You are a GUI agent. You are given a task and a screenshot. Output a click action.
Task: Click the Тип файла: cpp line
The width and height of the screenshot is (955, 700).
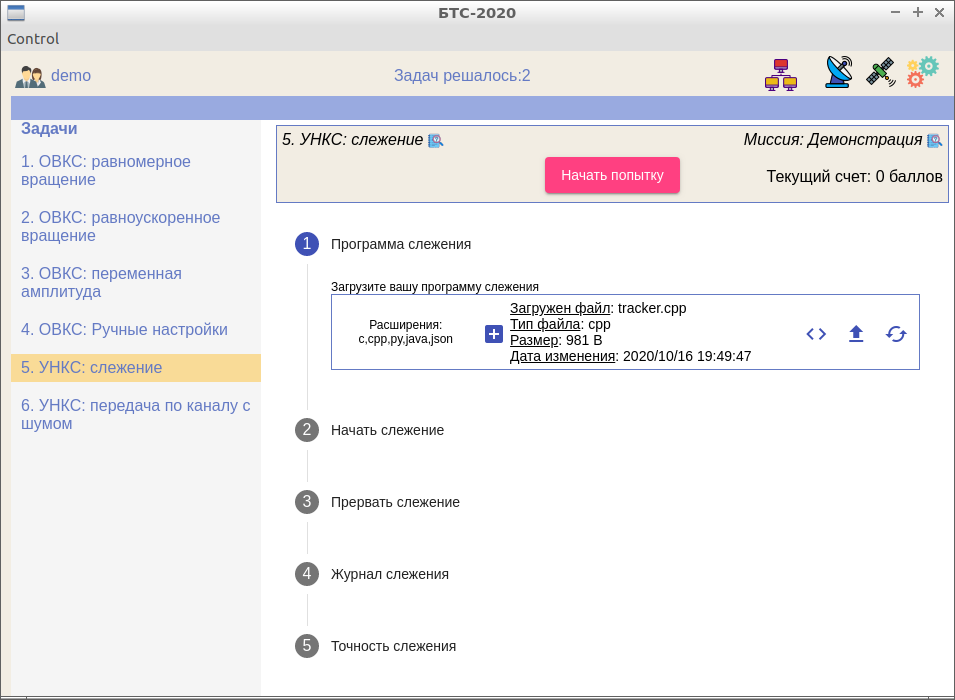[560, 324]
